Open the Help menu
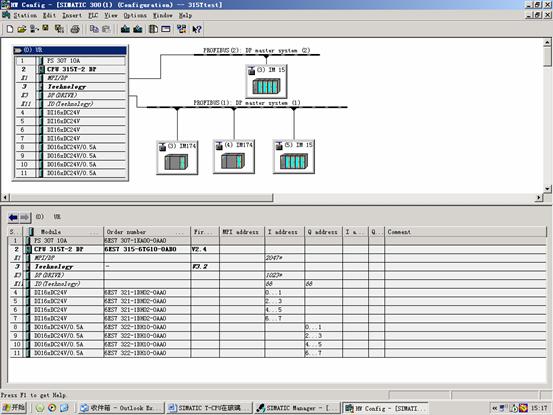This screenshot has width=553, height=415. [x=185, y=16]
